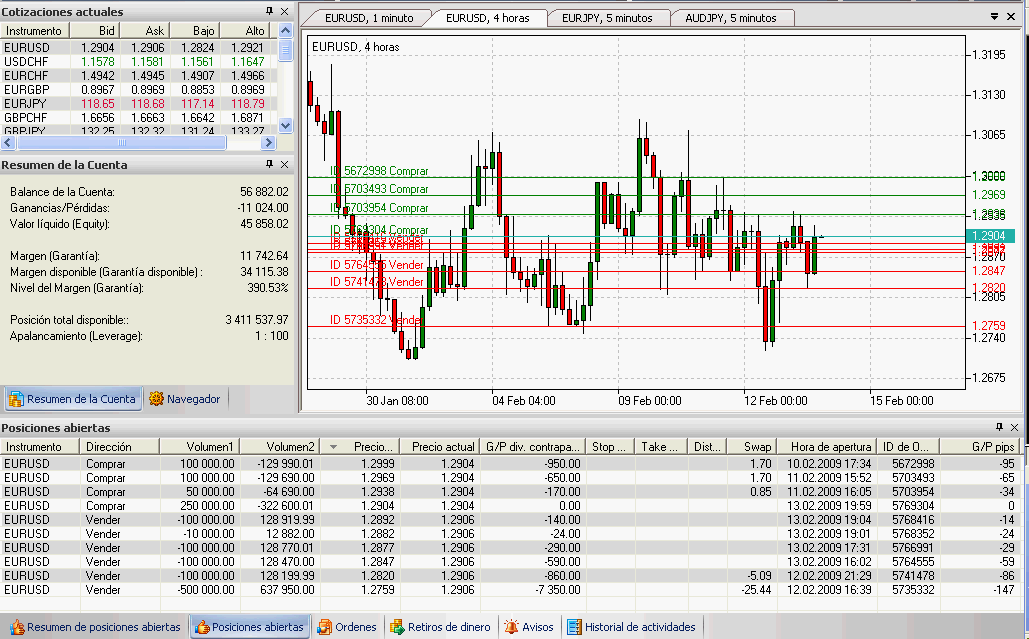Open Retiros de dinero icon tab
This screenshot has width=1029, height=639.
(397, 627)
